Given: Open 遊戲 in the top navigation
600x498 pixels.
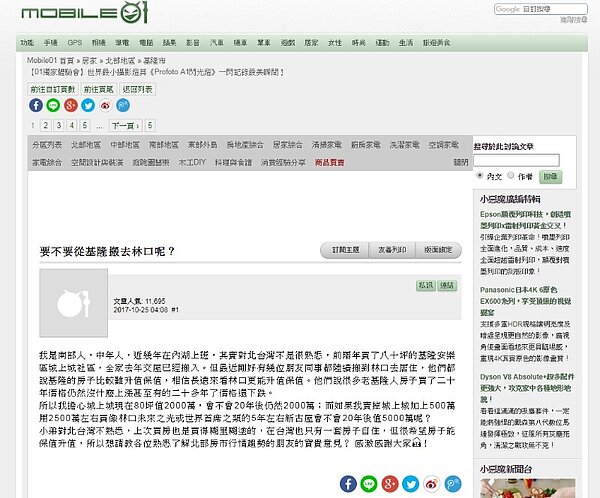Looking at the screenshot, I should click(x=288, y=42).
